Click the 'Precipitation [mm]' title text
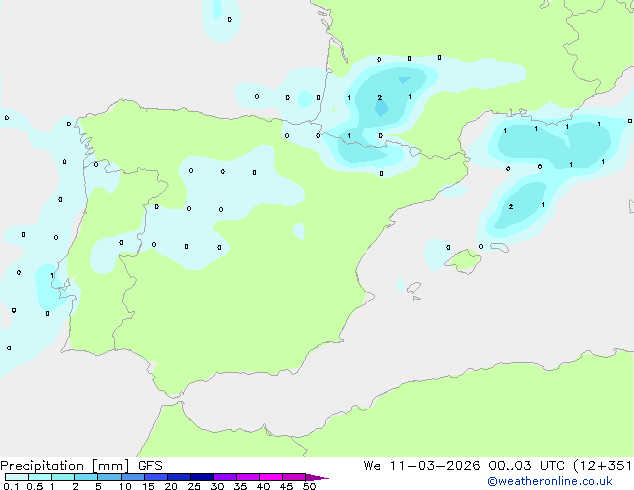 click(65, 466)
